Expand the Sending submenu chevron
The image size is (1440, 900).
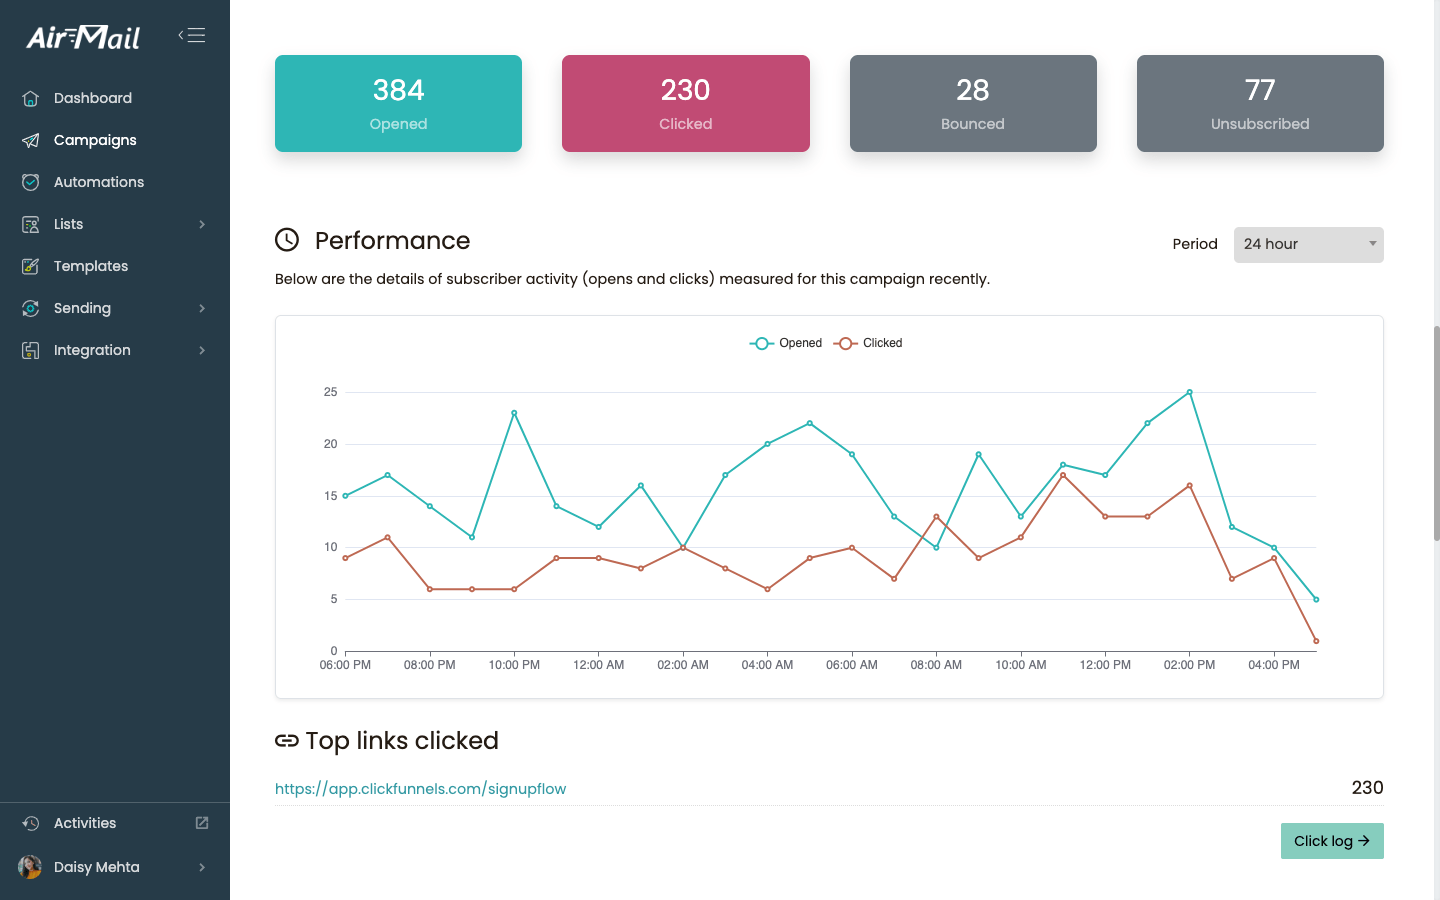[x=202, y=308]
